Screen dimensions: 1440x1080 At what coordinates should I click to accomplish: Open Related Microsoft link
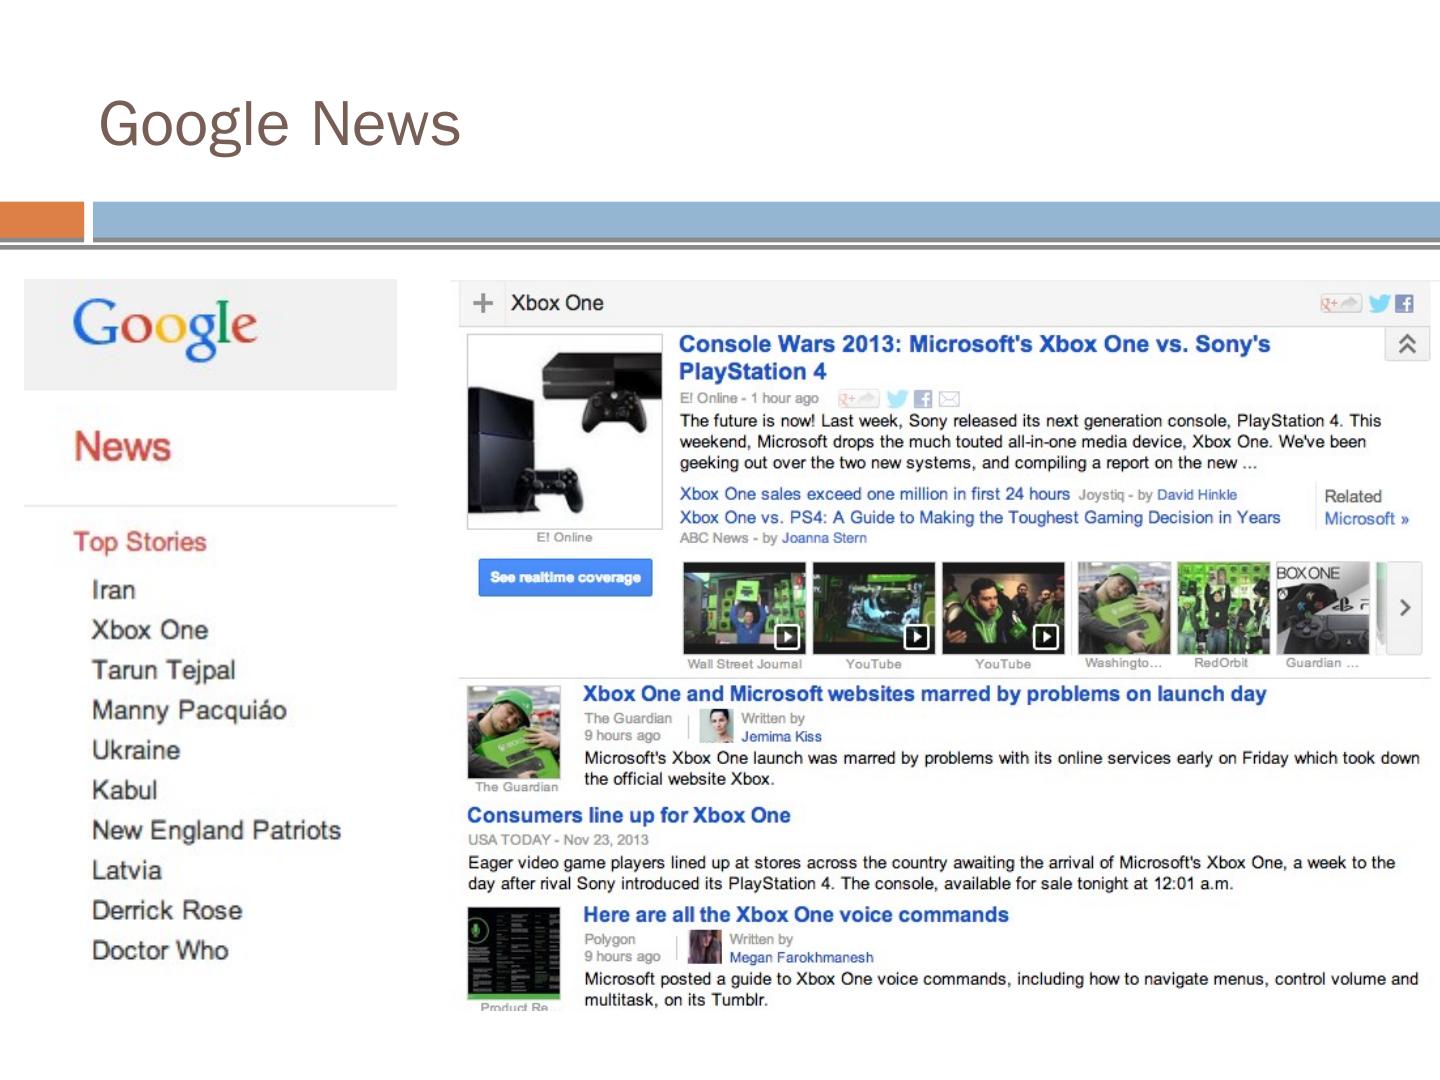coord(1367,519)
